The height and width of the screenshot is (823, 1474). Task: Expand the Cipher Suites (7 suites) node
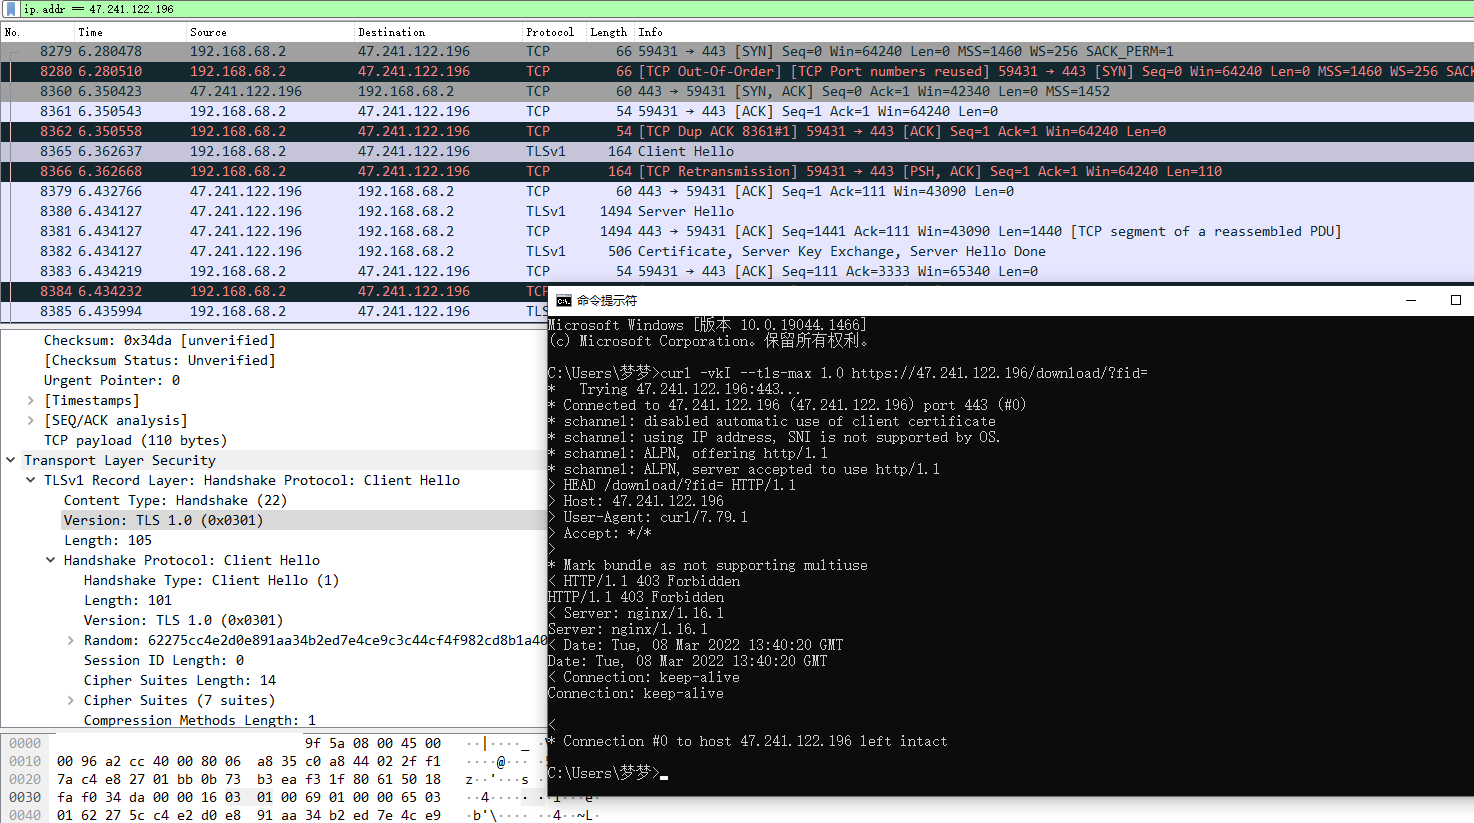(x=71, y=700)
